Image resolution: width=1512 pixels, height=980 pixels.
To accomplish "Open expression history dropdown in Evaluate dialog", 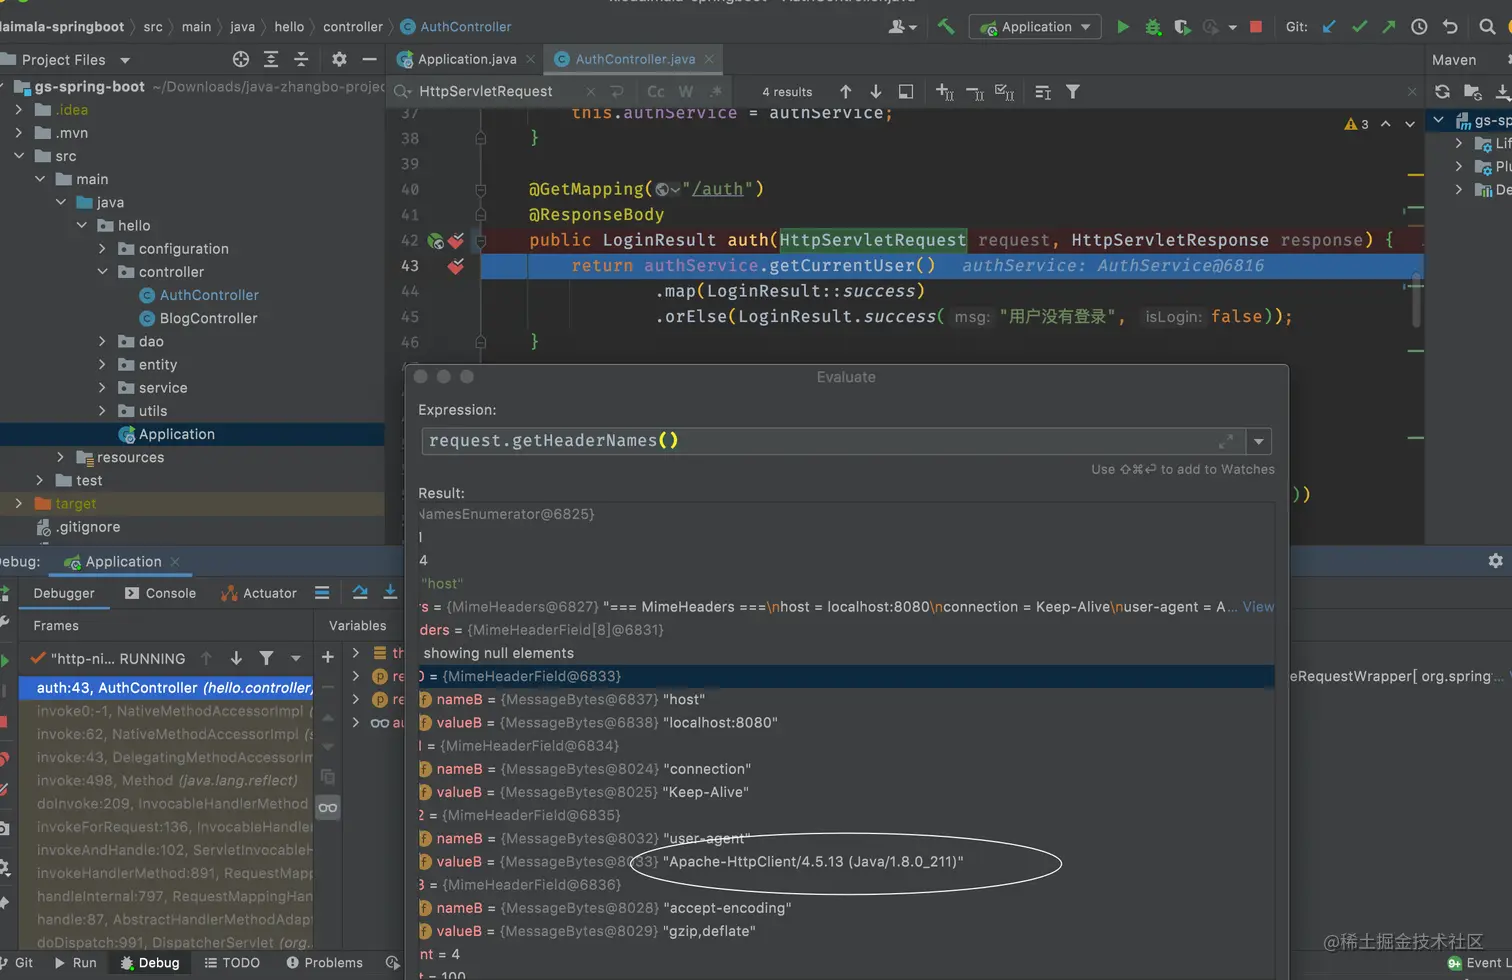I will (x=1259, y=441).
